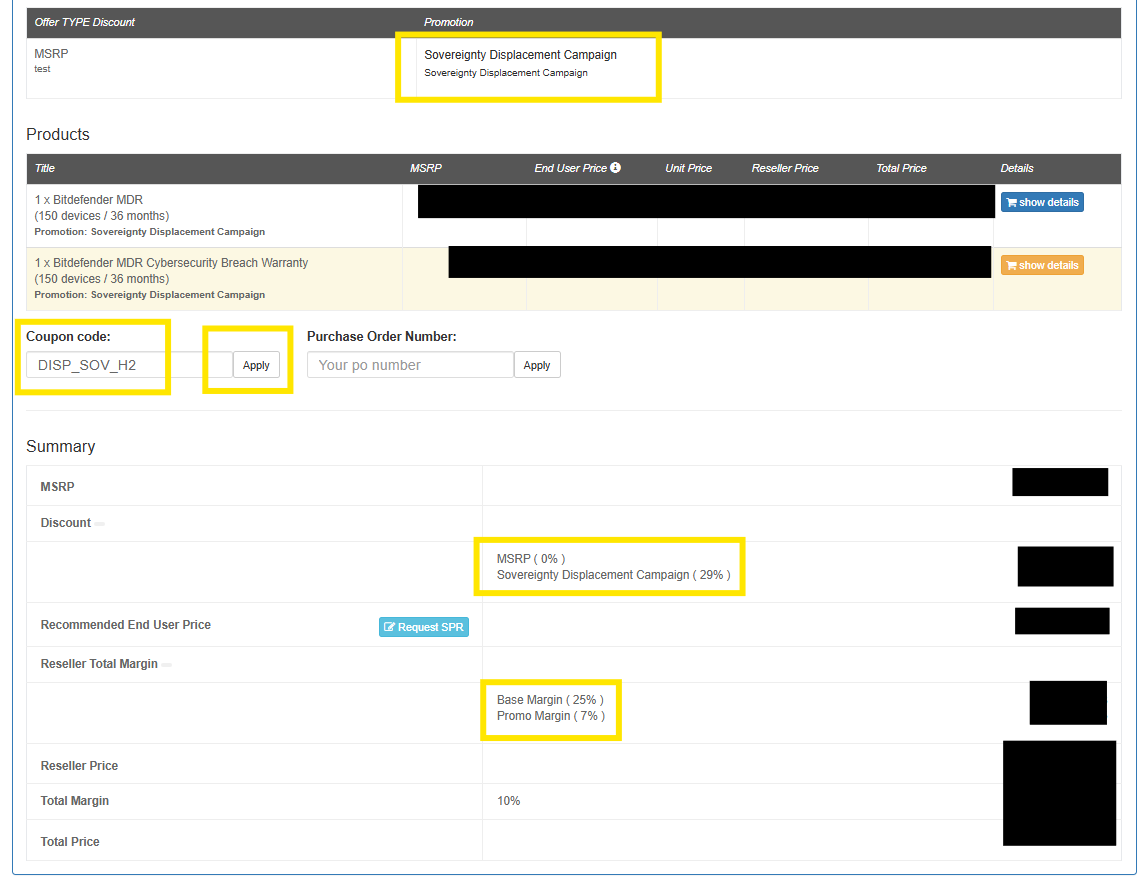1143x883 pixels.
Task: Click the 'Coupon code:' label
Action: 69,336
